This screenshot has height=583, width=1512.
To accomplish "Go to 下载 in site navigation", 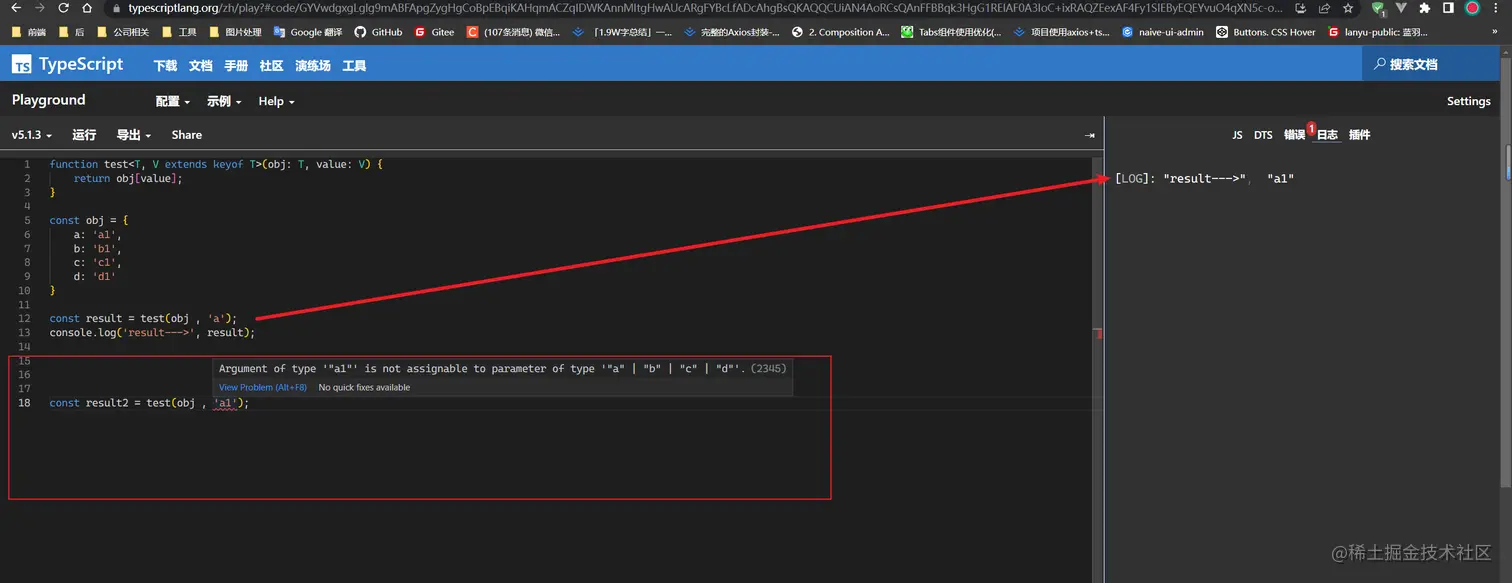I will coord(165,66).
